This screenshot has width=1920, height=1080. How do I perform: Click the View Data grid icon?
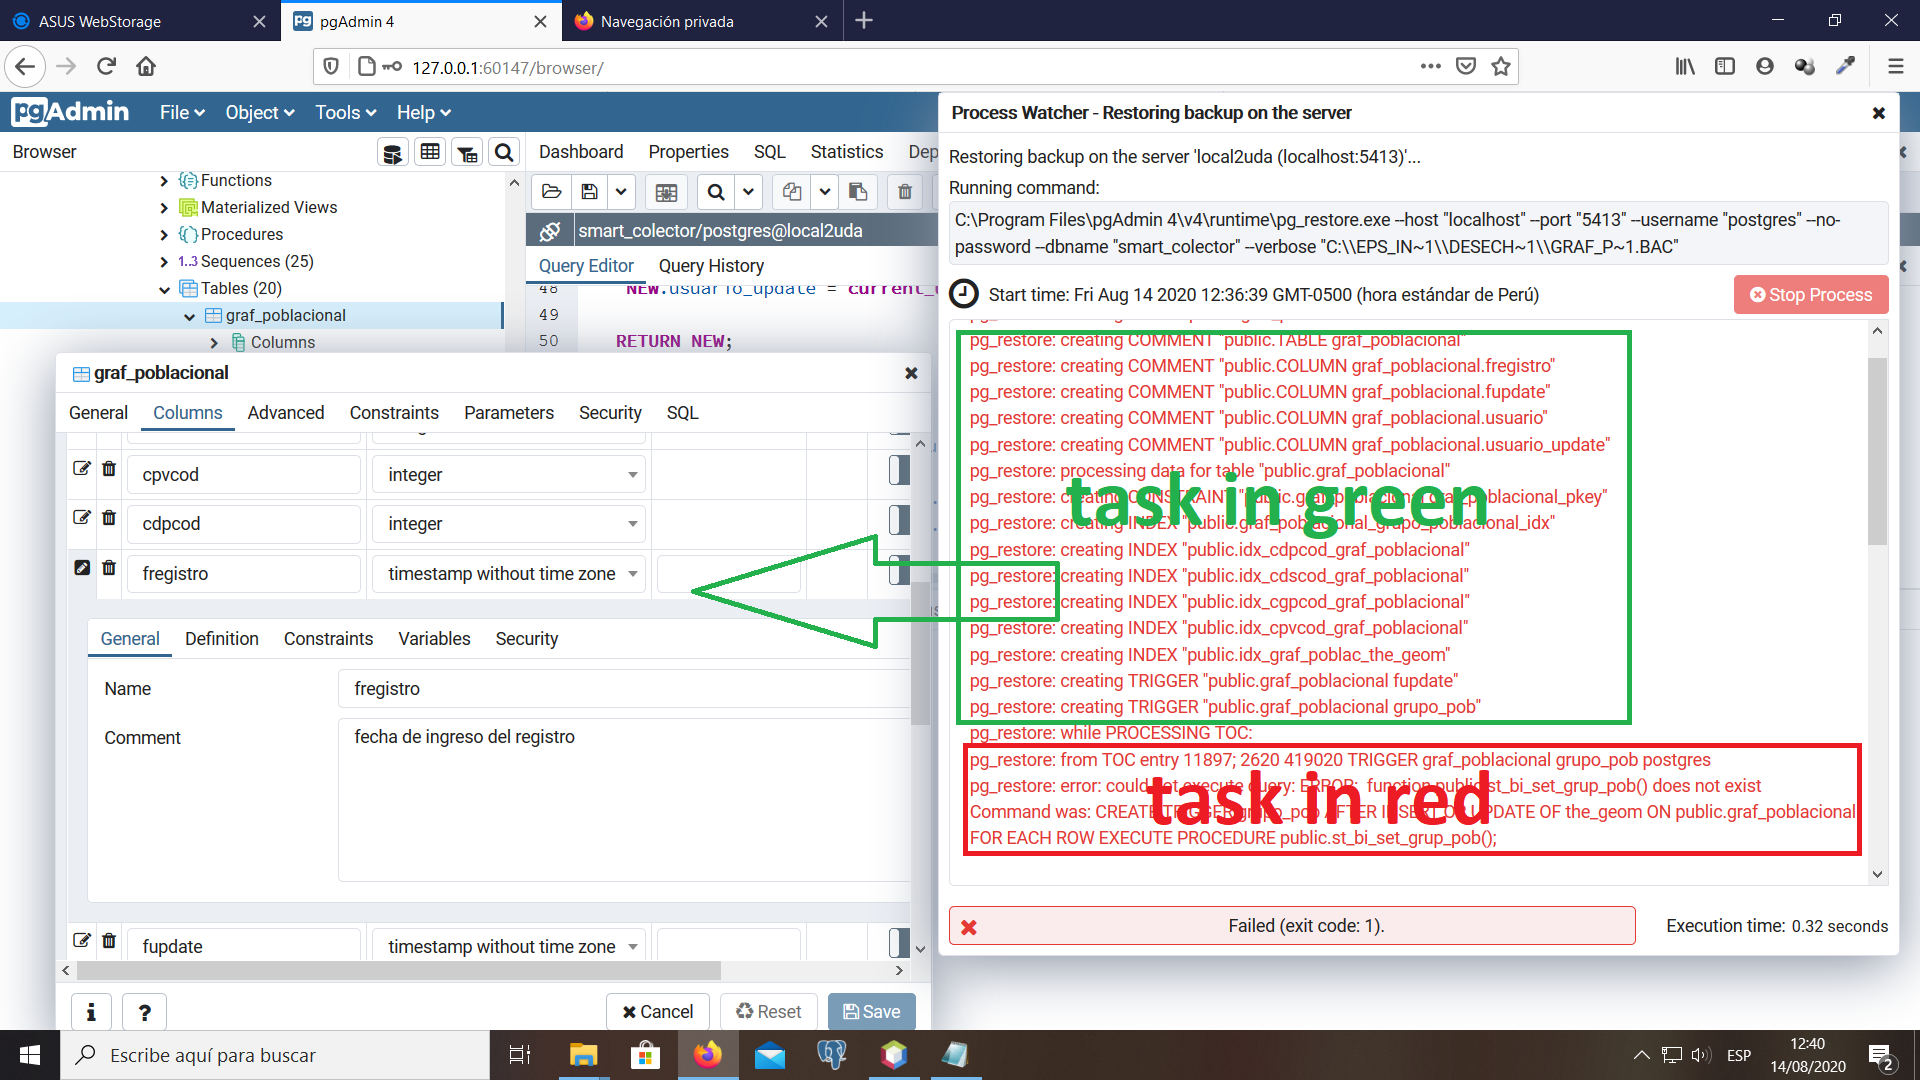(x=430, y=152)
